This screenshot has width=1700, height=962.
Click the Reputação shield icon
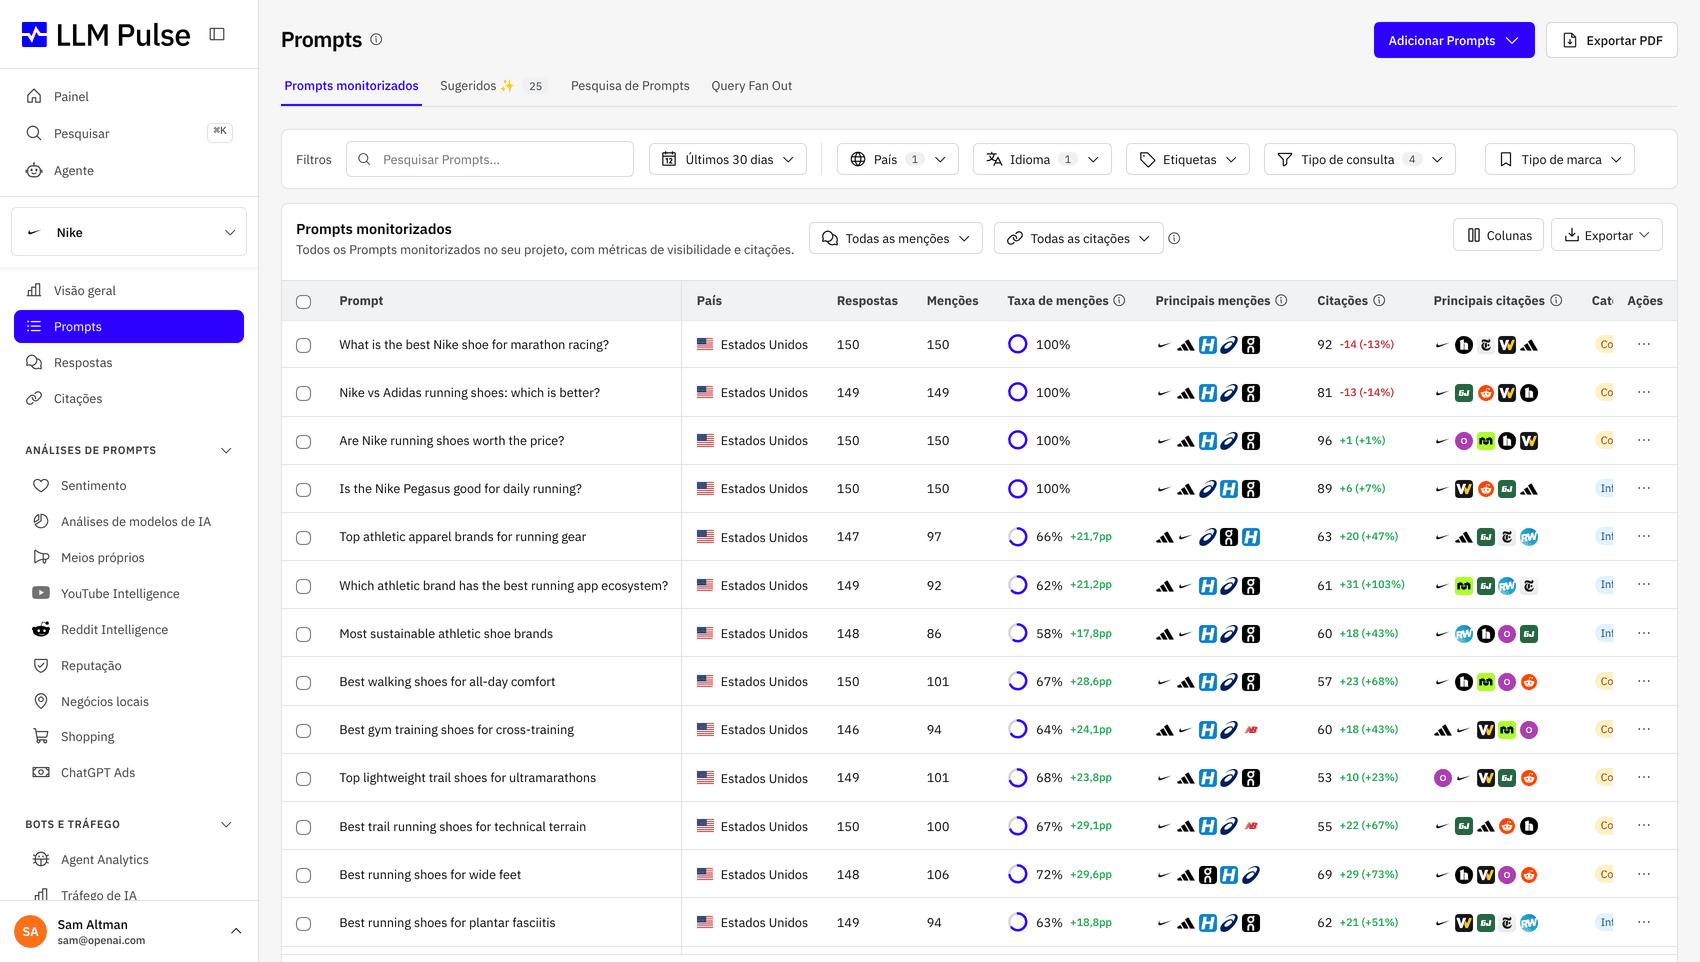[x=41, y=665]
